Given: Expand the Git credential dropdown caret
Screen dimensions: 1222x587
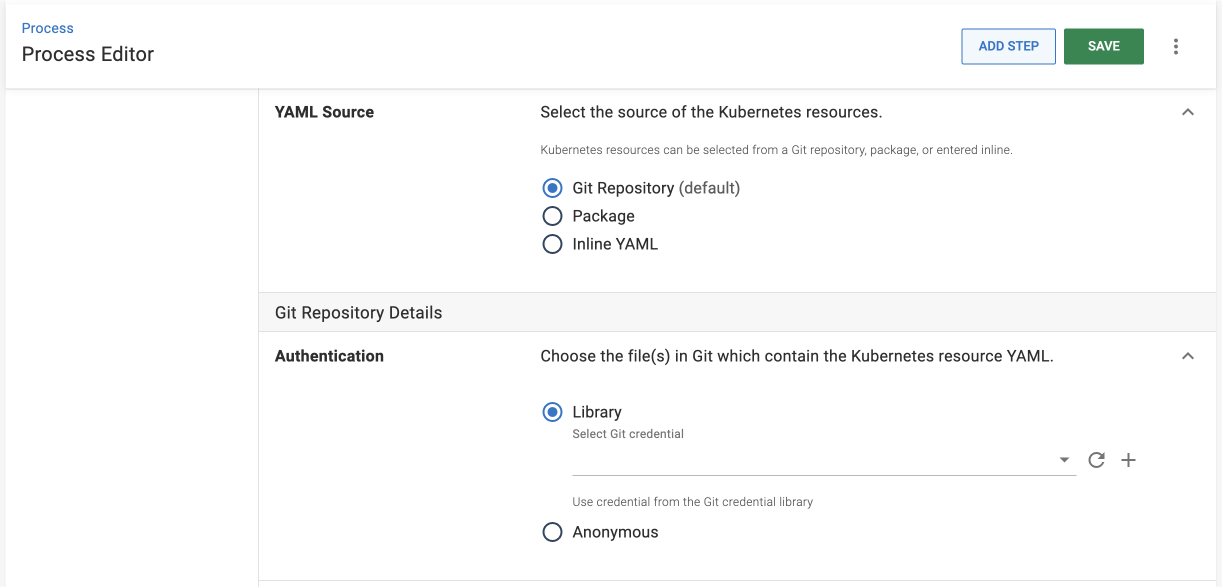Looking at the screenshot, I should click(1064, 460).
